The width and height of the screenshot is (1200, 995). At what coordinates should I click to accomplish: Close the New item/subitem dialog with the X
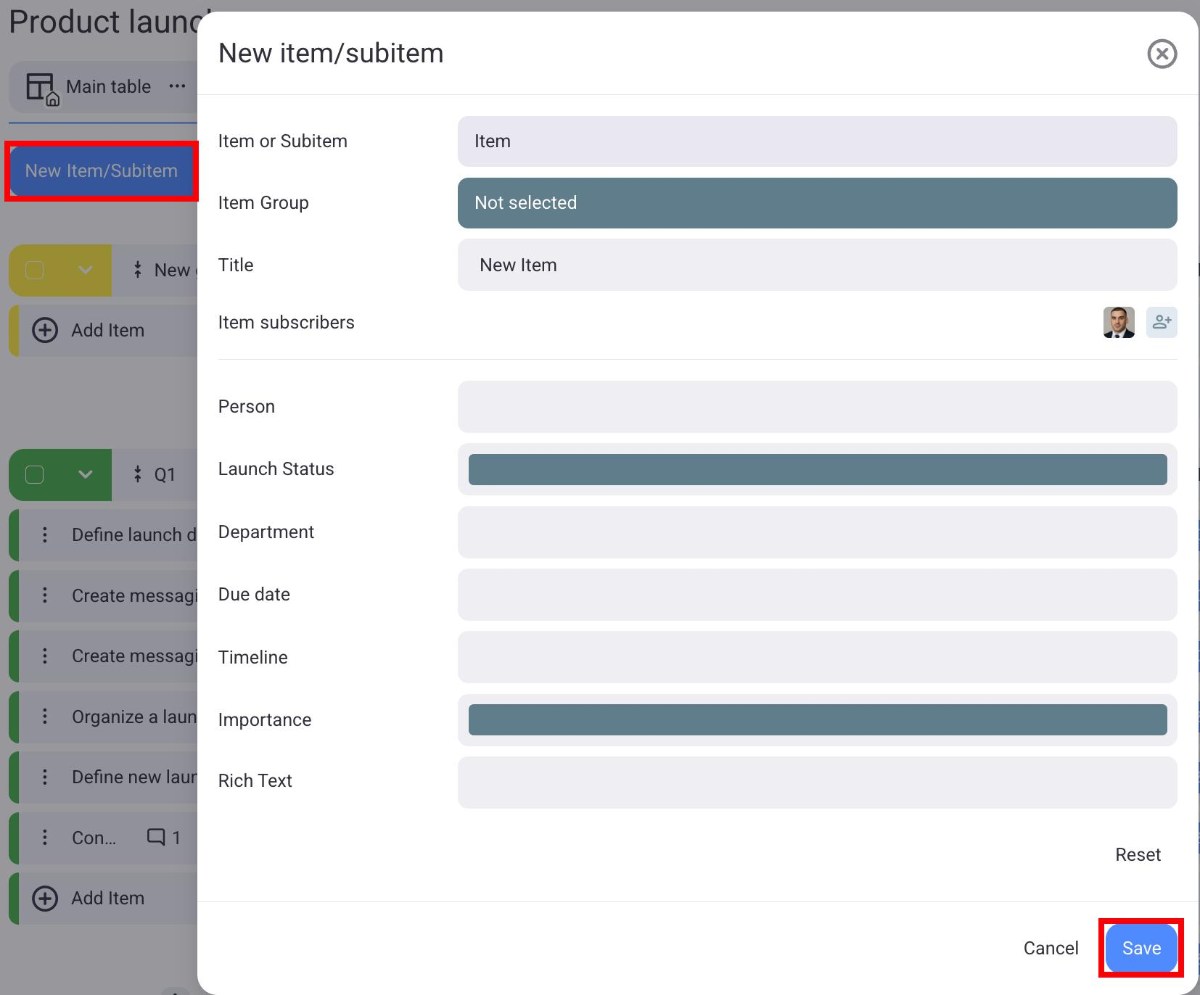[1162, 54]
